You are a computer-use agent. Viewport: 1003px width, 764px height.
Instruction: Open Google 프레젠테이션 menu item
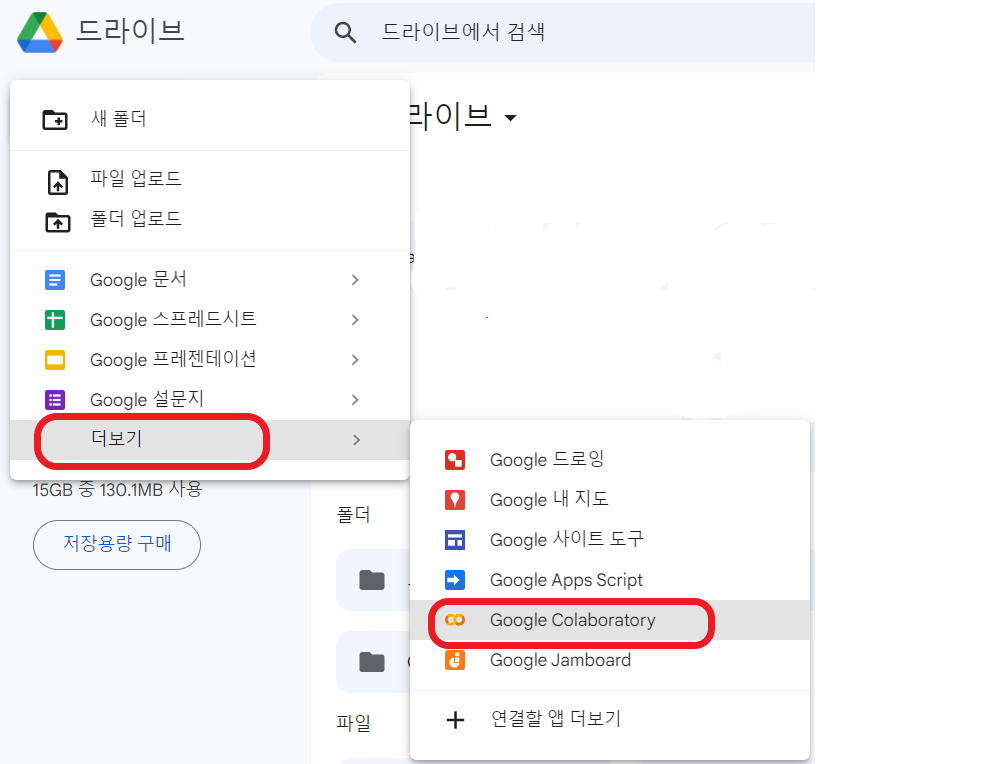pyautogui.click(x=210, y=360)
